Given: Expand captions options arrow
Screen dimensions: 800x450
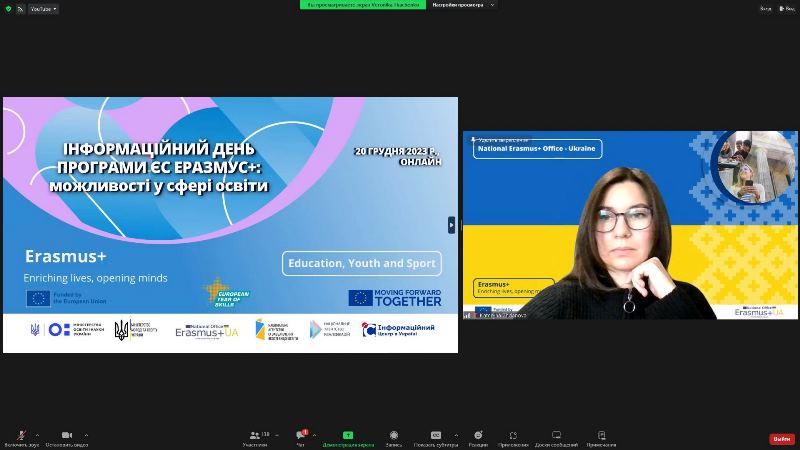Looking at the screenshot, I should click(456, 435).
